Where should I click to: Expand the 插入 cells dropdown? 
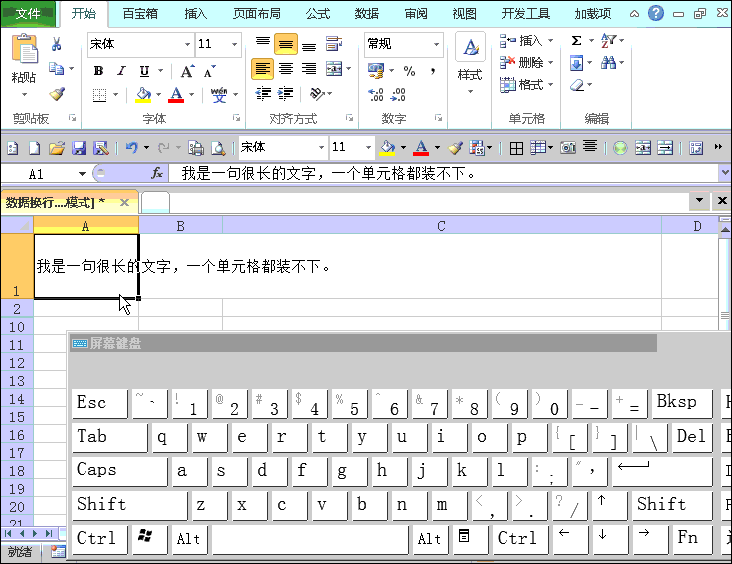click(550, 41)
